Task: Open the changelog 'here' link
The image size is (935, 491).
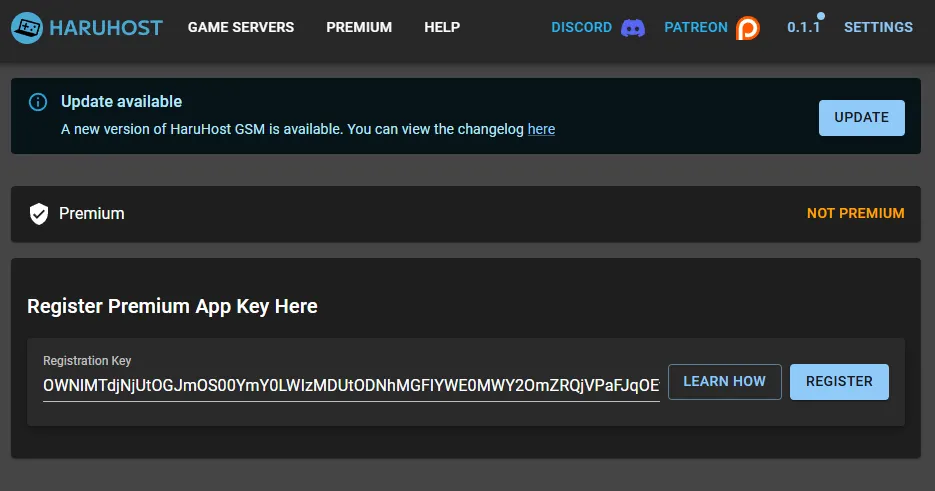Action: coord(541,129)
